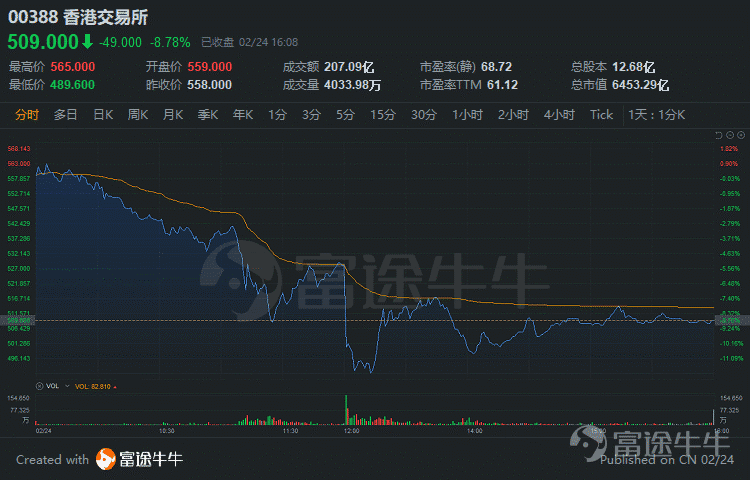Image resolution: width=750 pixels, height=480 pixels.
Task: Select the 多日 chart tab
Action: click(66, 115)
